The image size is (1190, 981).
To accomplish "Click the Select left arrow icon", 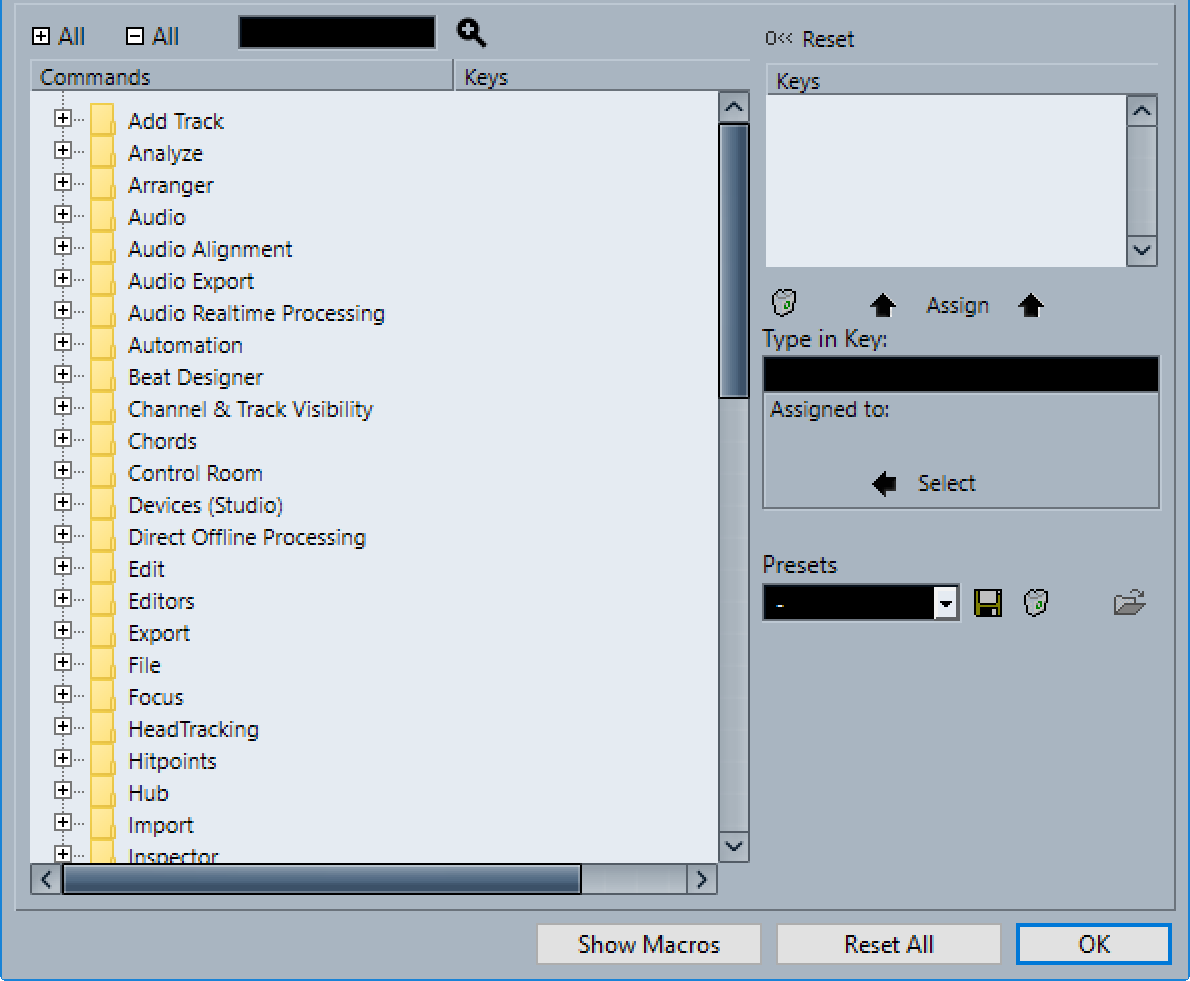I will point(884,483).
